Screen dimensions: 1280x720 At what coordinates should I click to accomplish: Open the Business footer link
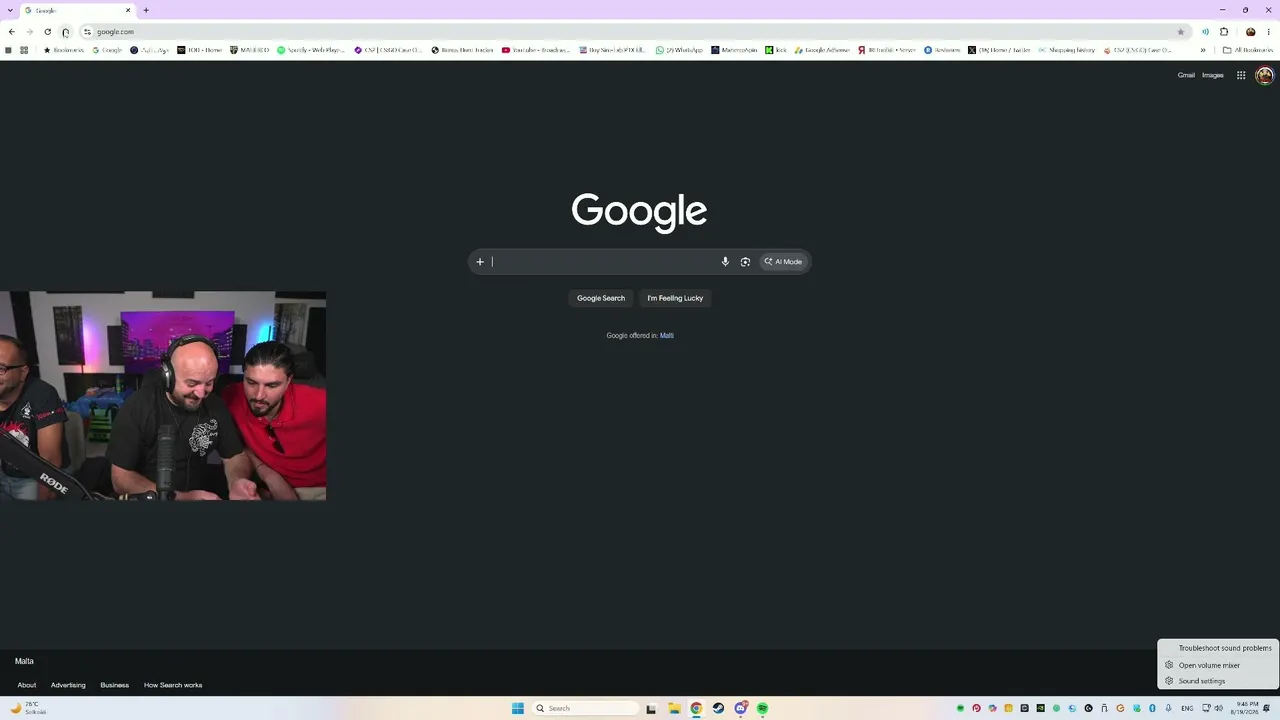click(114, 685)
